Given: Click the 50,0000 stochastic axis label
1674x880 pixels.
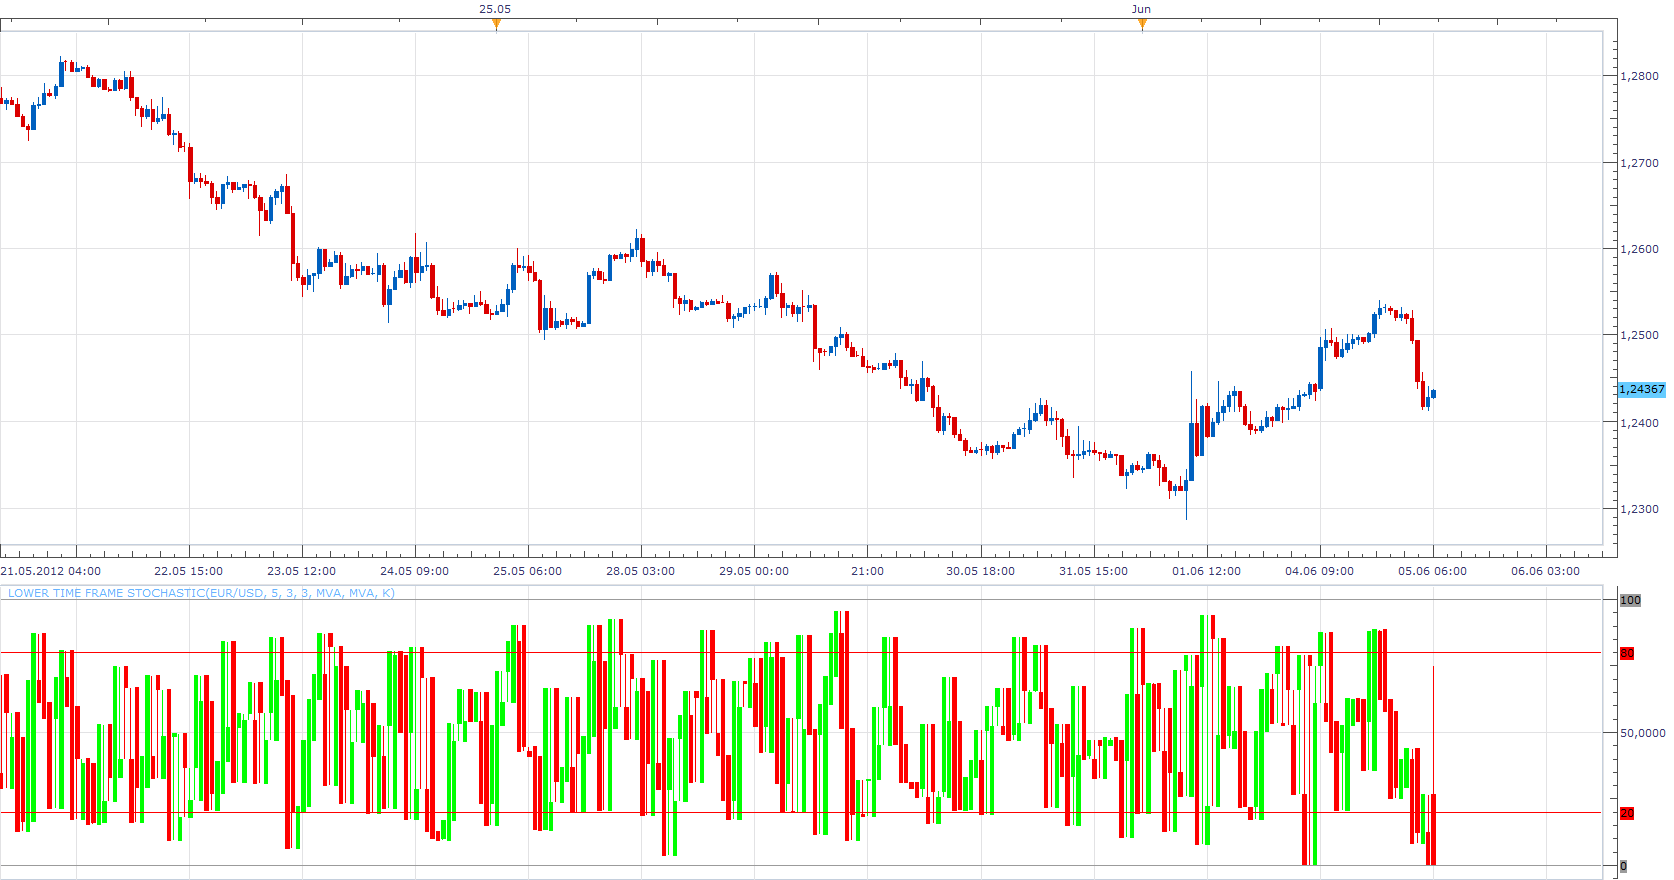Looking at the screenshot, I should coord(1642,733).
